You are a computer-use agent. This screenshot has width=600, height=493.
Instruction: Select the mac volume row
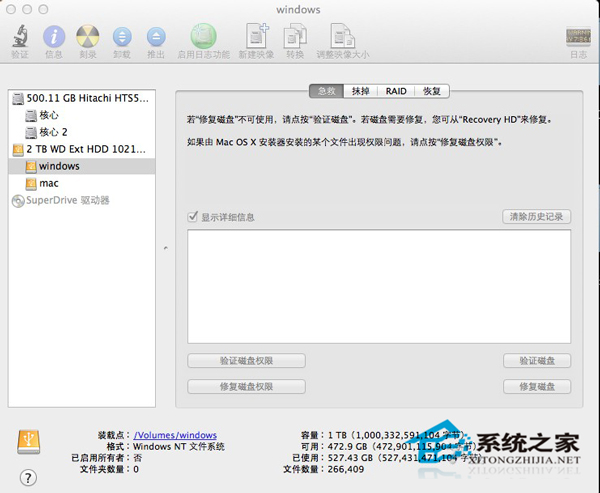point(82,183)
